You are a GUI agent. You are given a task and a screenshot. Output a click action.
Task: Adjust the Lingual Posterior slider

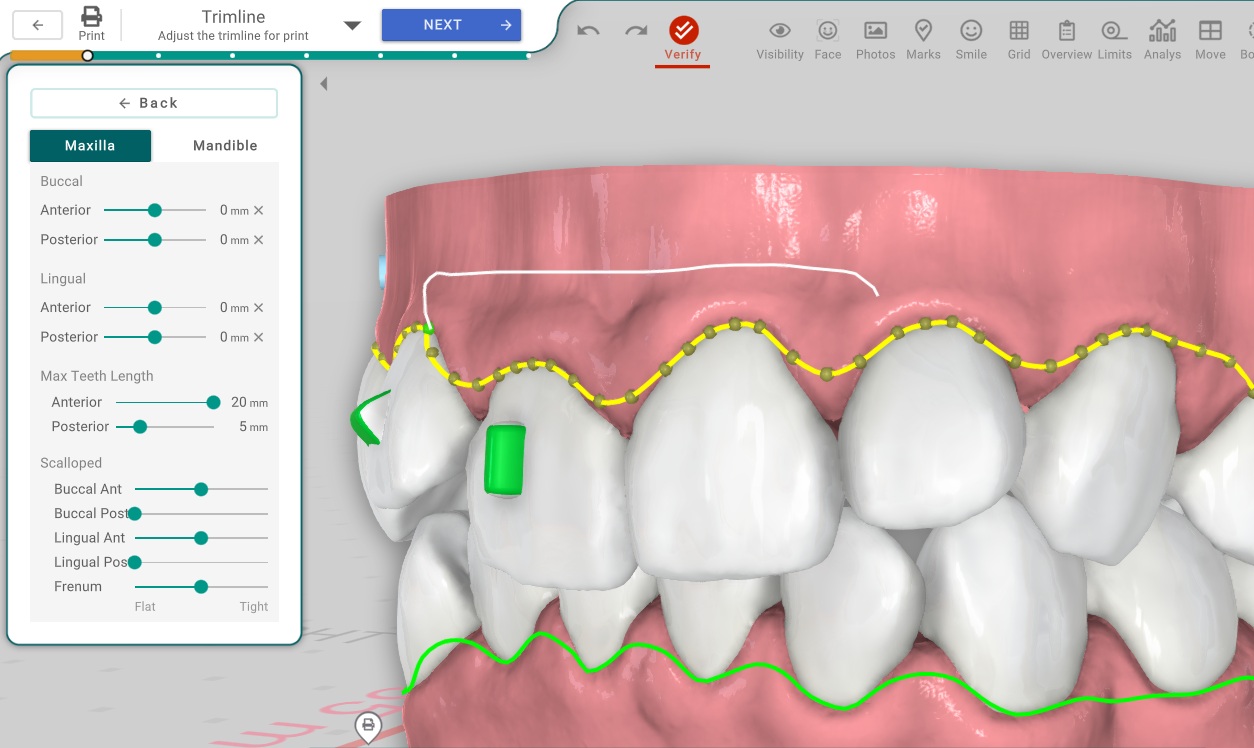point(154,337)
